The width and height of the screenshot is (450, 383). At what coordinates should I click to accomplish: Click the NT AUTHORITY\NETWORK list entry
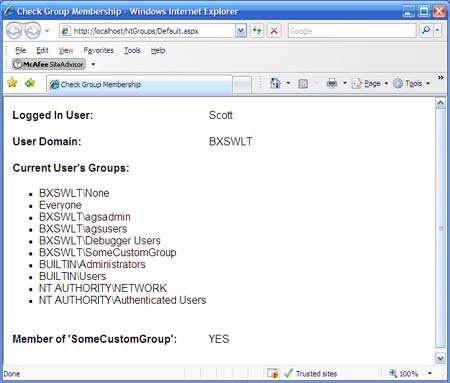103,288
